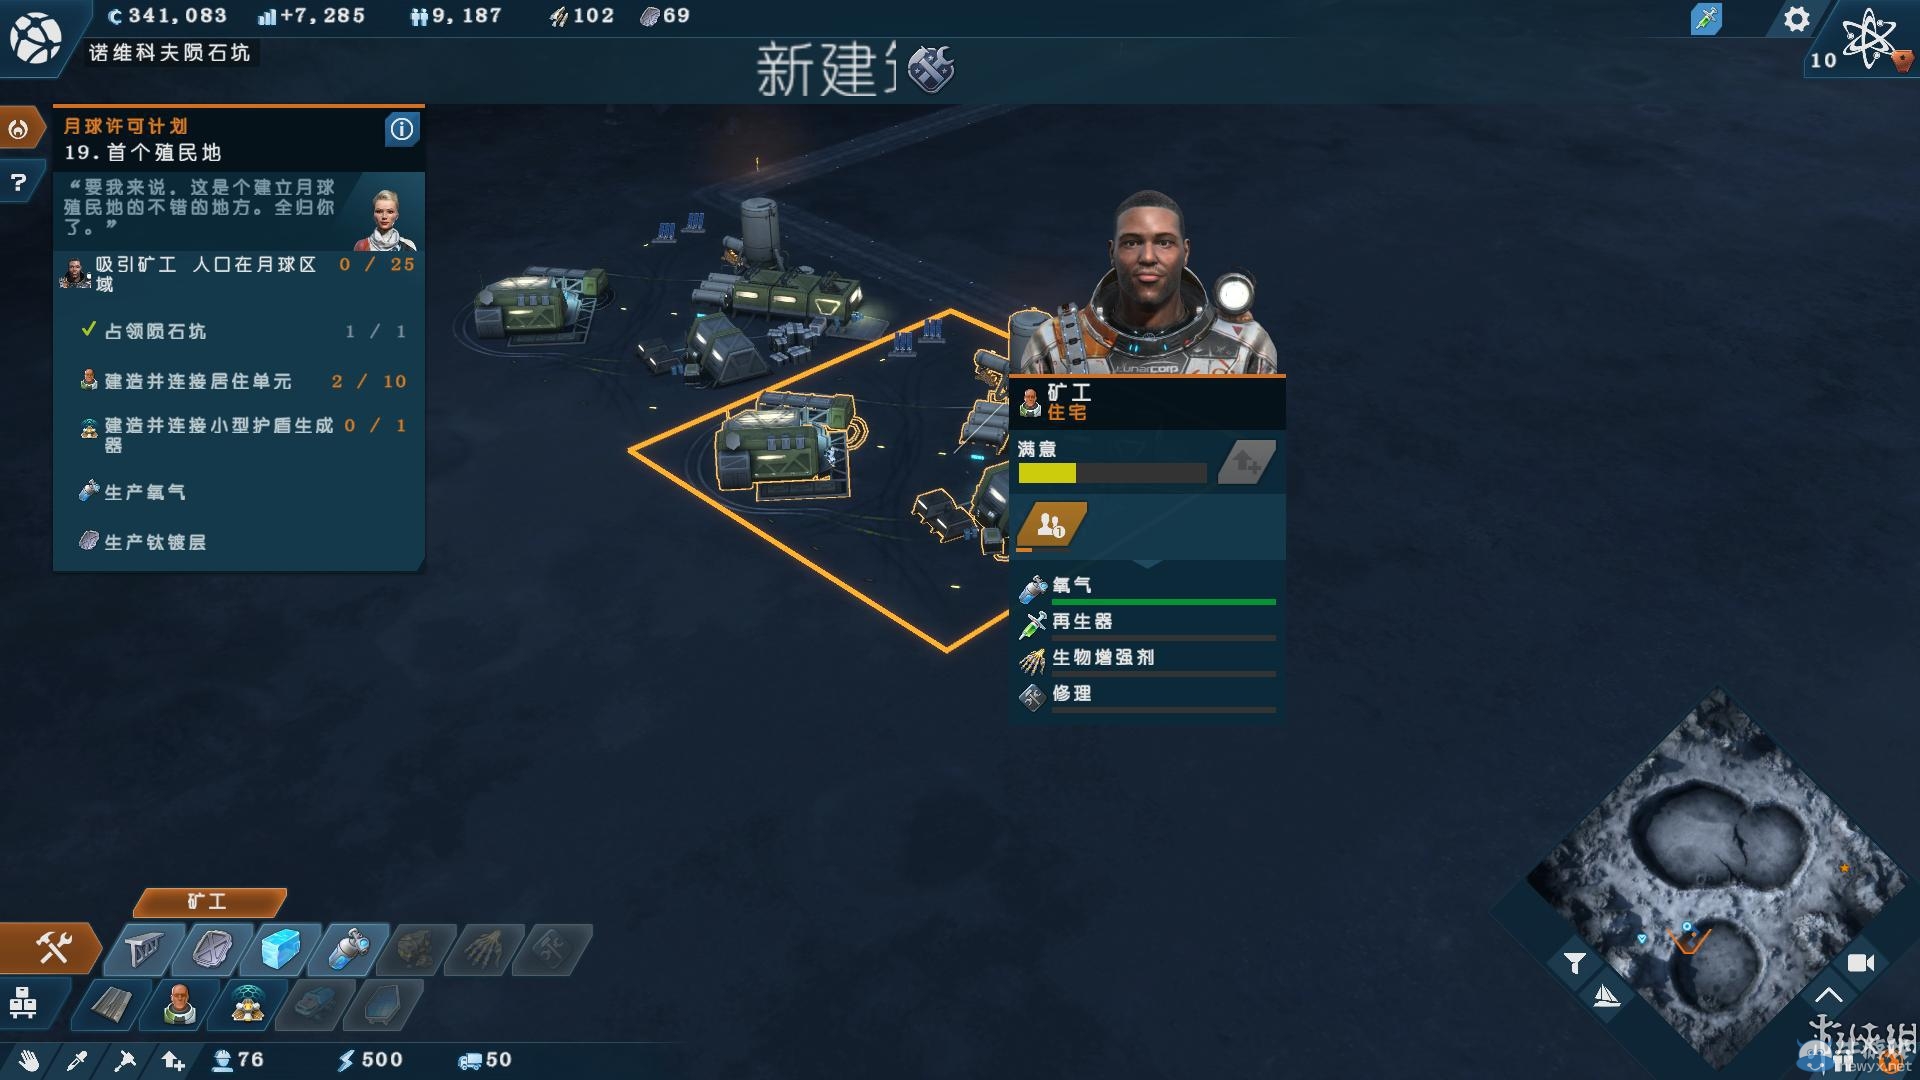Open the hammer and wrench construction menu
Image resolution: width=1920 pixels, height=1080 pixels.
[50, 947]
